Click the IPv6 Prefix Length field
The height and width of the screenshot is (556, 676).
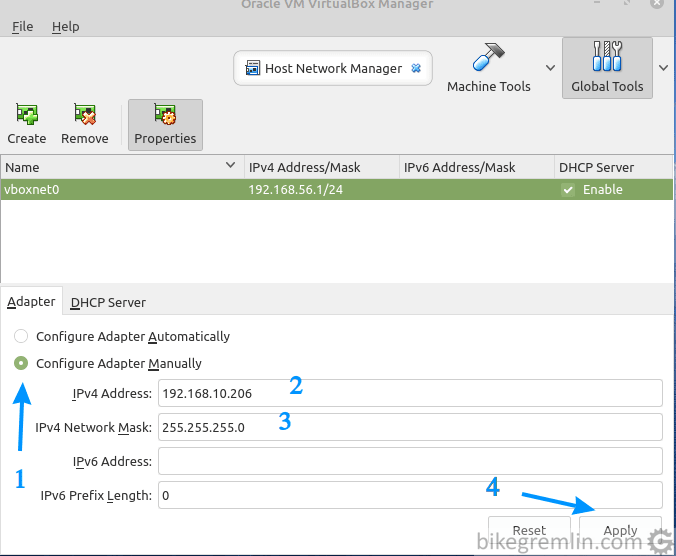[410, 495]
